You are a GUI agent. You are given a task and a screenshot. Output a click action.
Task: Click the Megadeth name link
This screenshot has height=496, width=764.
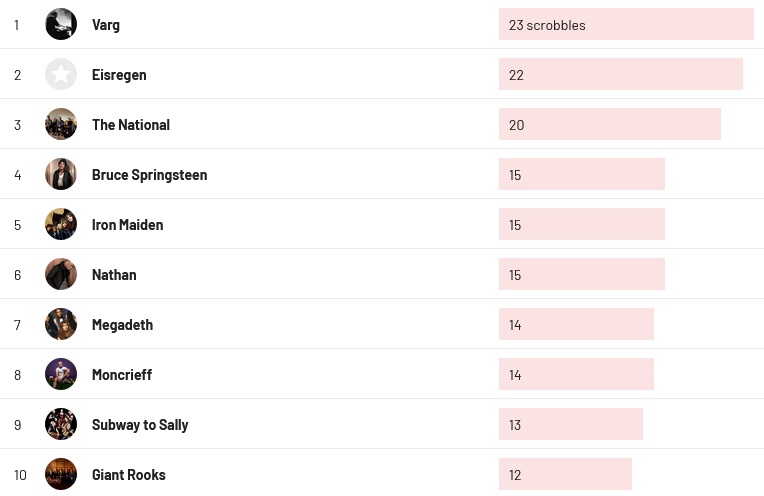[122, 324]
